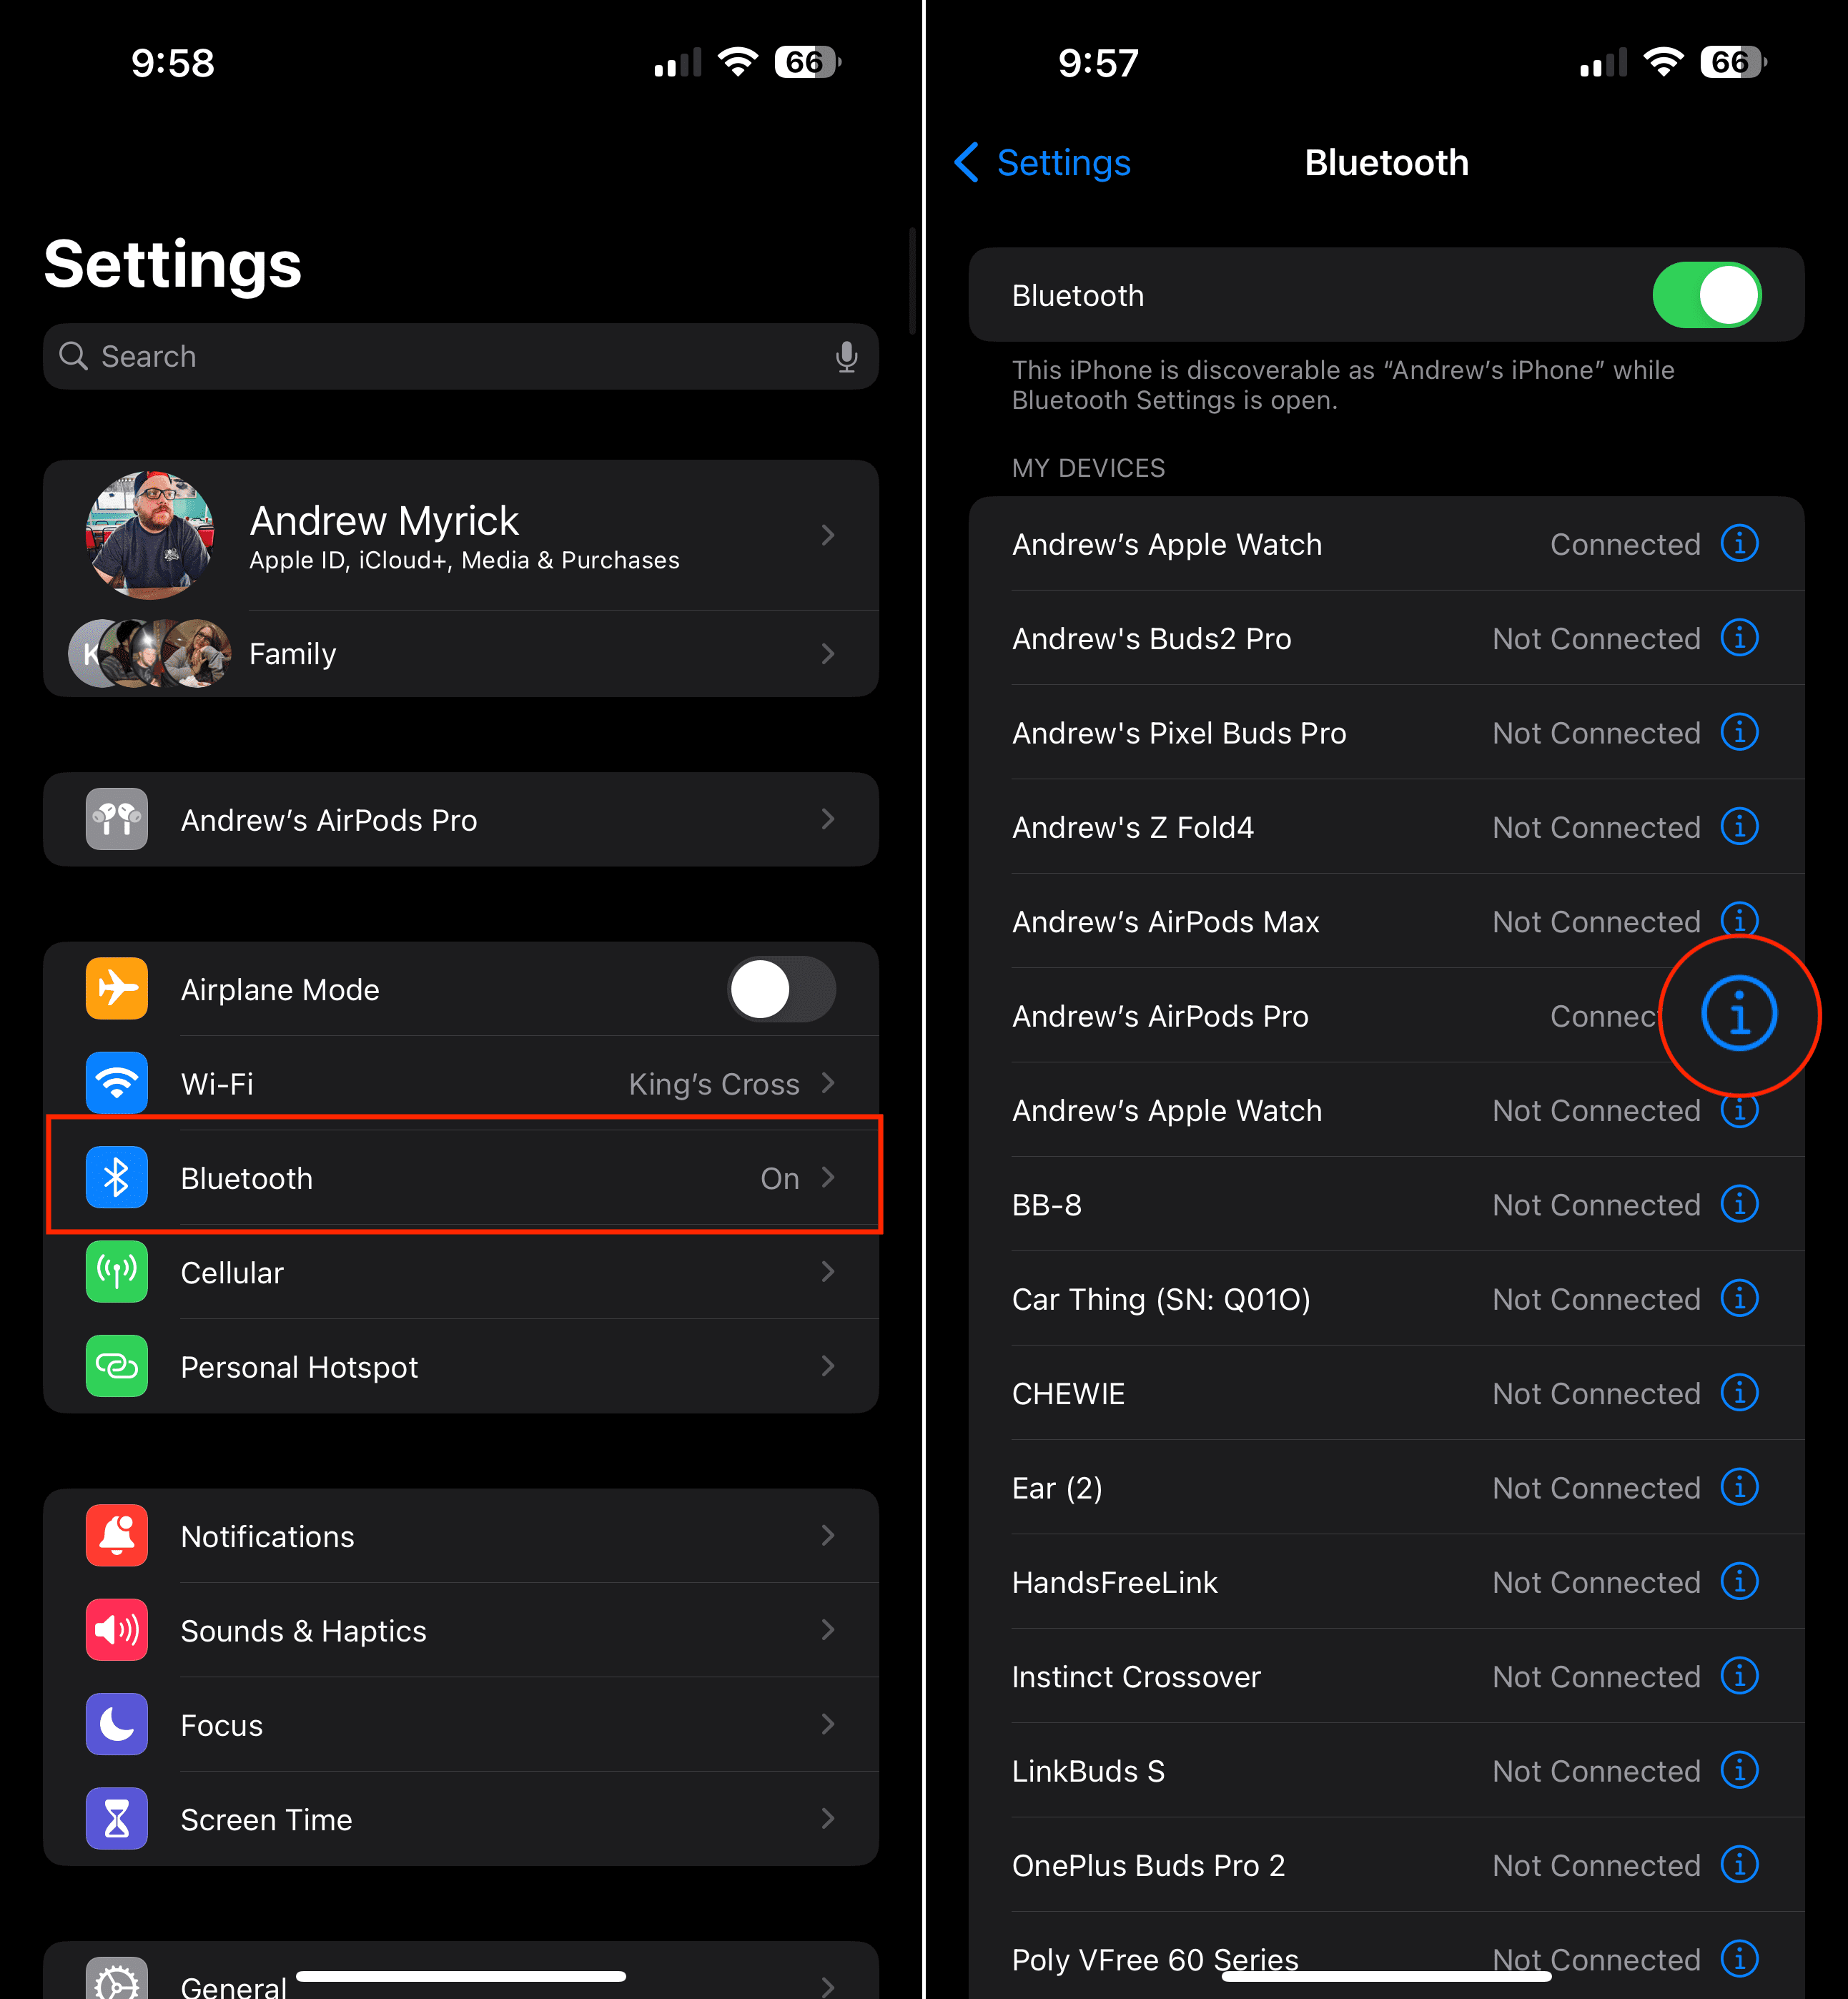Select "Andrew's AirPods Max" device name
This screenshot has height=1999, width=1848.
(x=1165, y=921)
